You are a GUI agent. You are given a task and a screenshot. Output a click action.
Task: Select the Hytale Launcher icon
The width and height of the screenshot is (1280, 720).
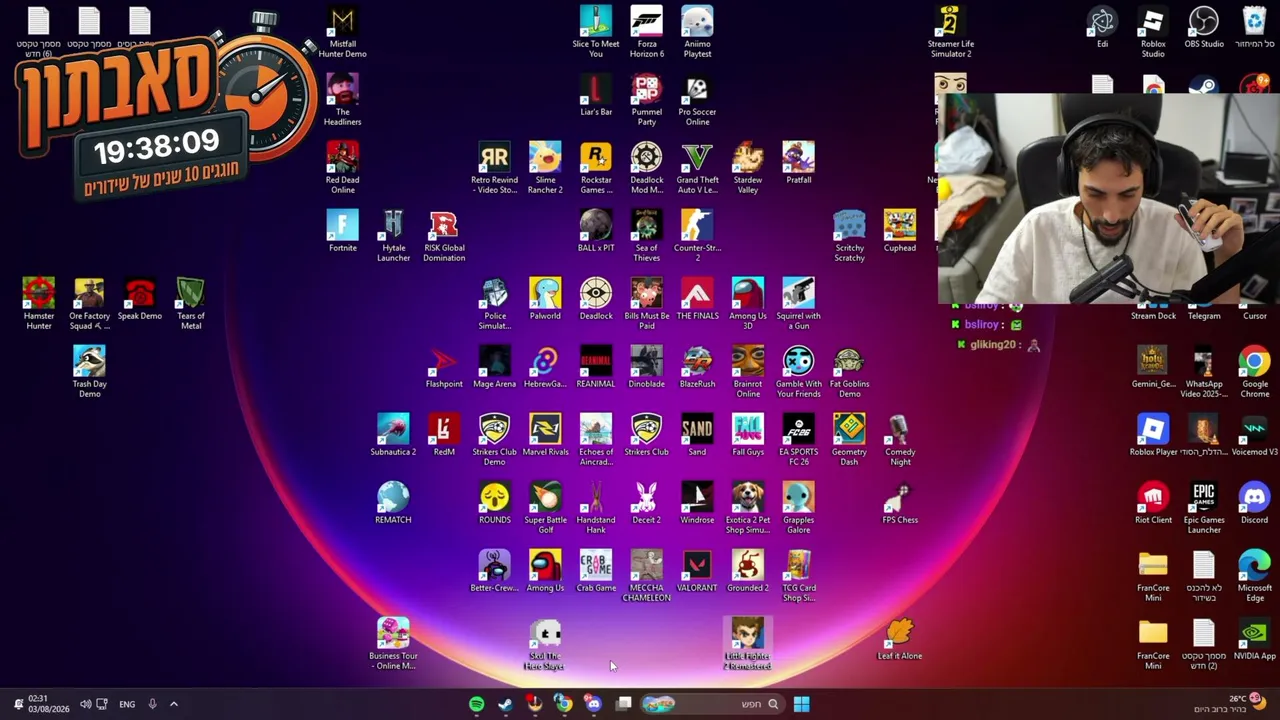pos(393,236)
